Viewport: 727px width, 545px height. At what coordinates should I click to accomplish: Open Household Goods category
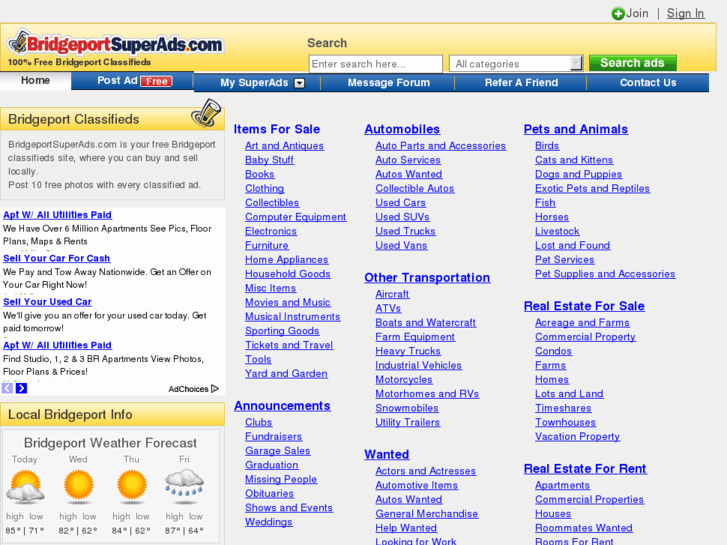288,274
